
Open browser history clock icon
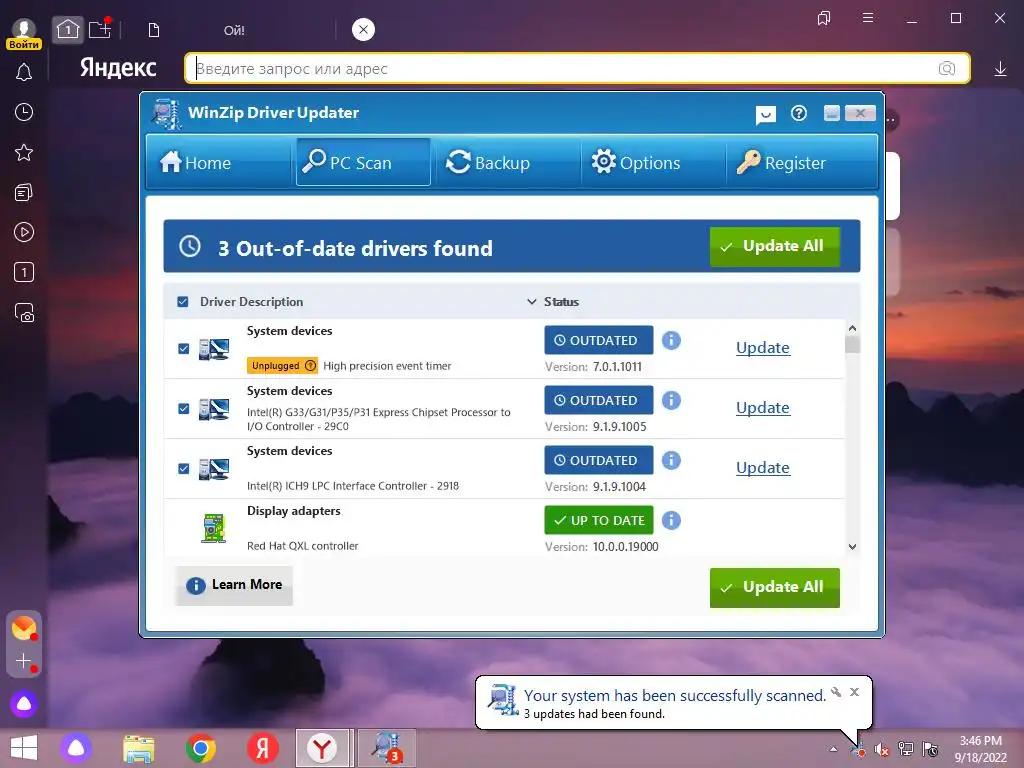(24, 112)
